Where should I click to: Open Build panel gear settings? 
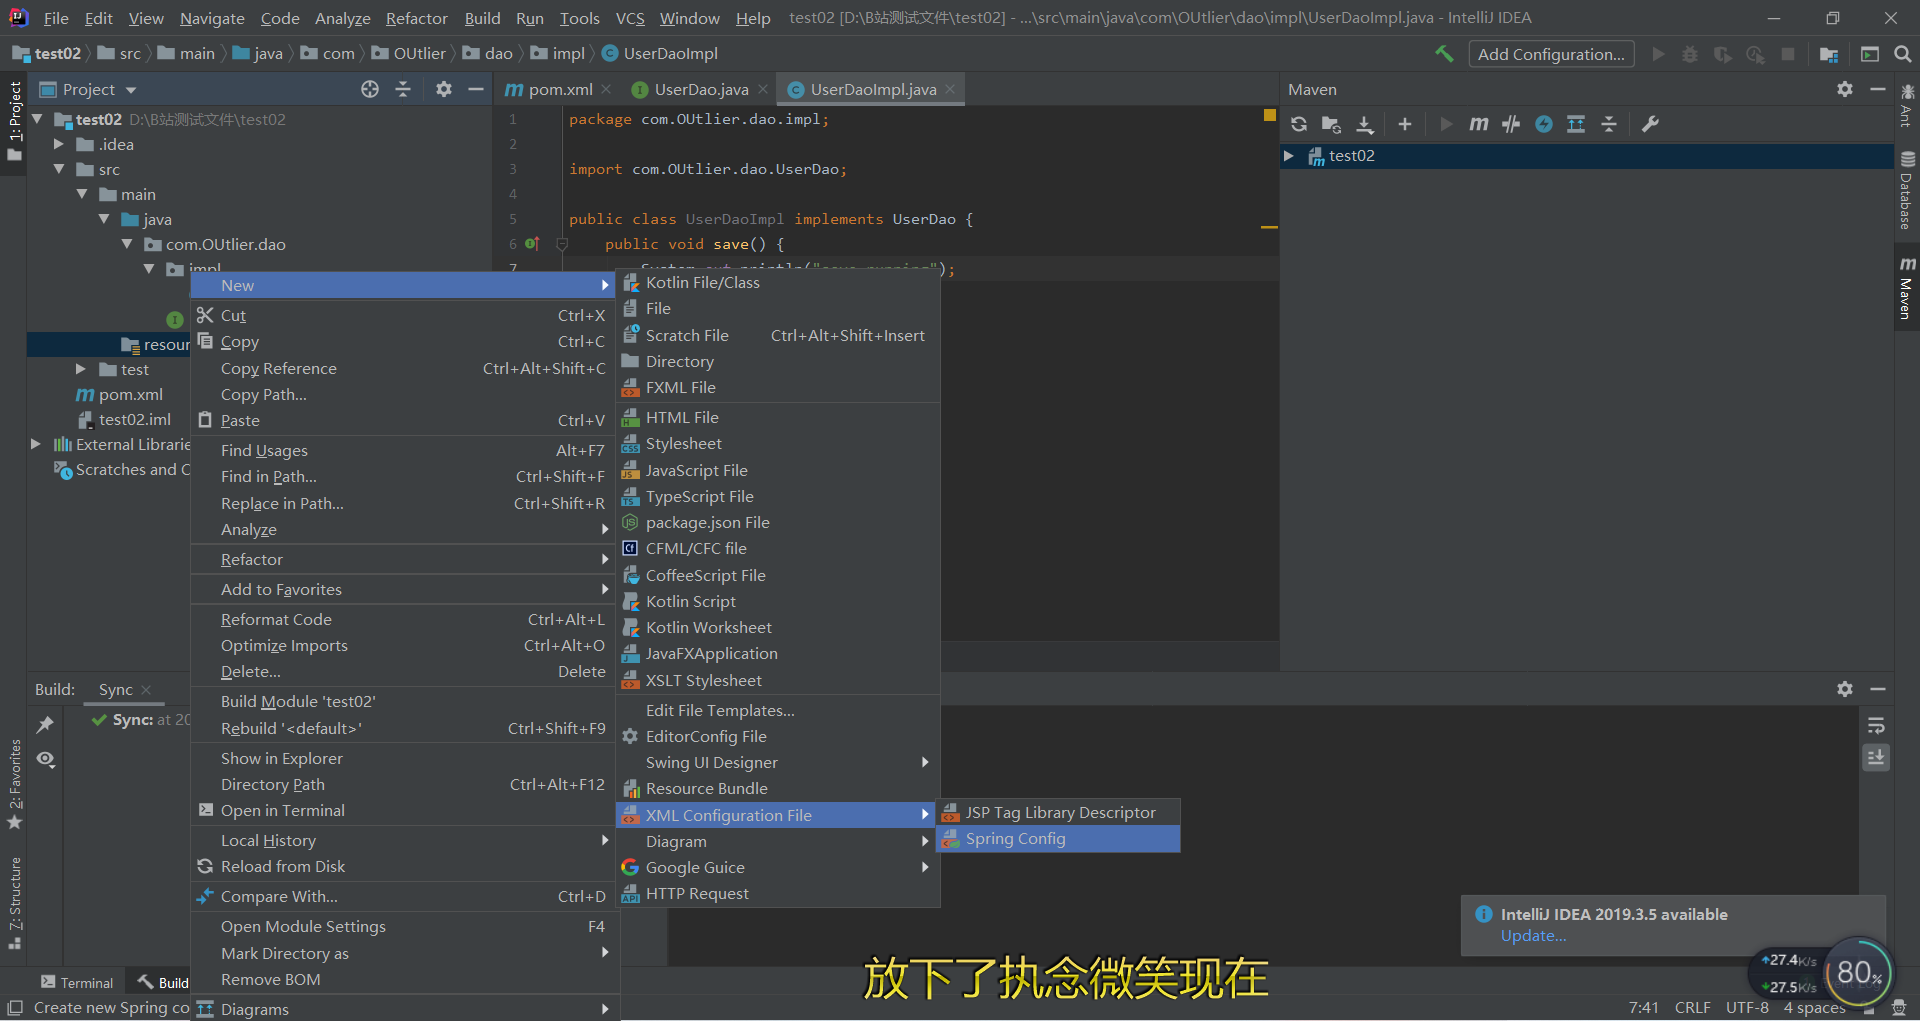tap(1845, 689)
